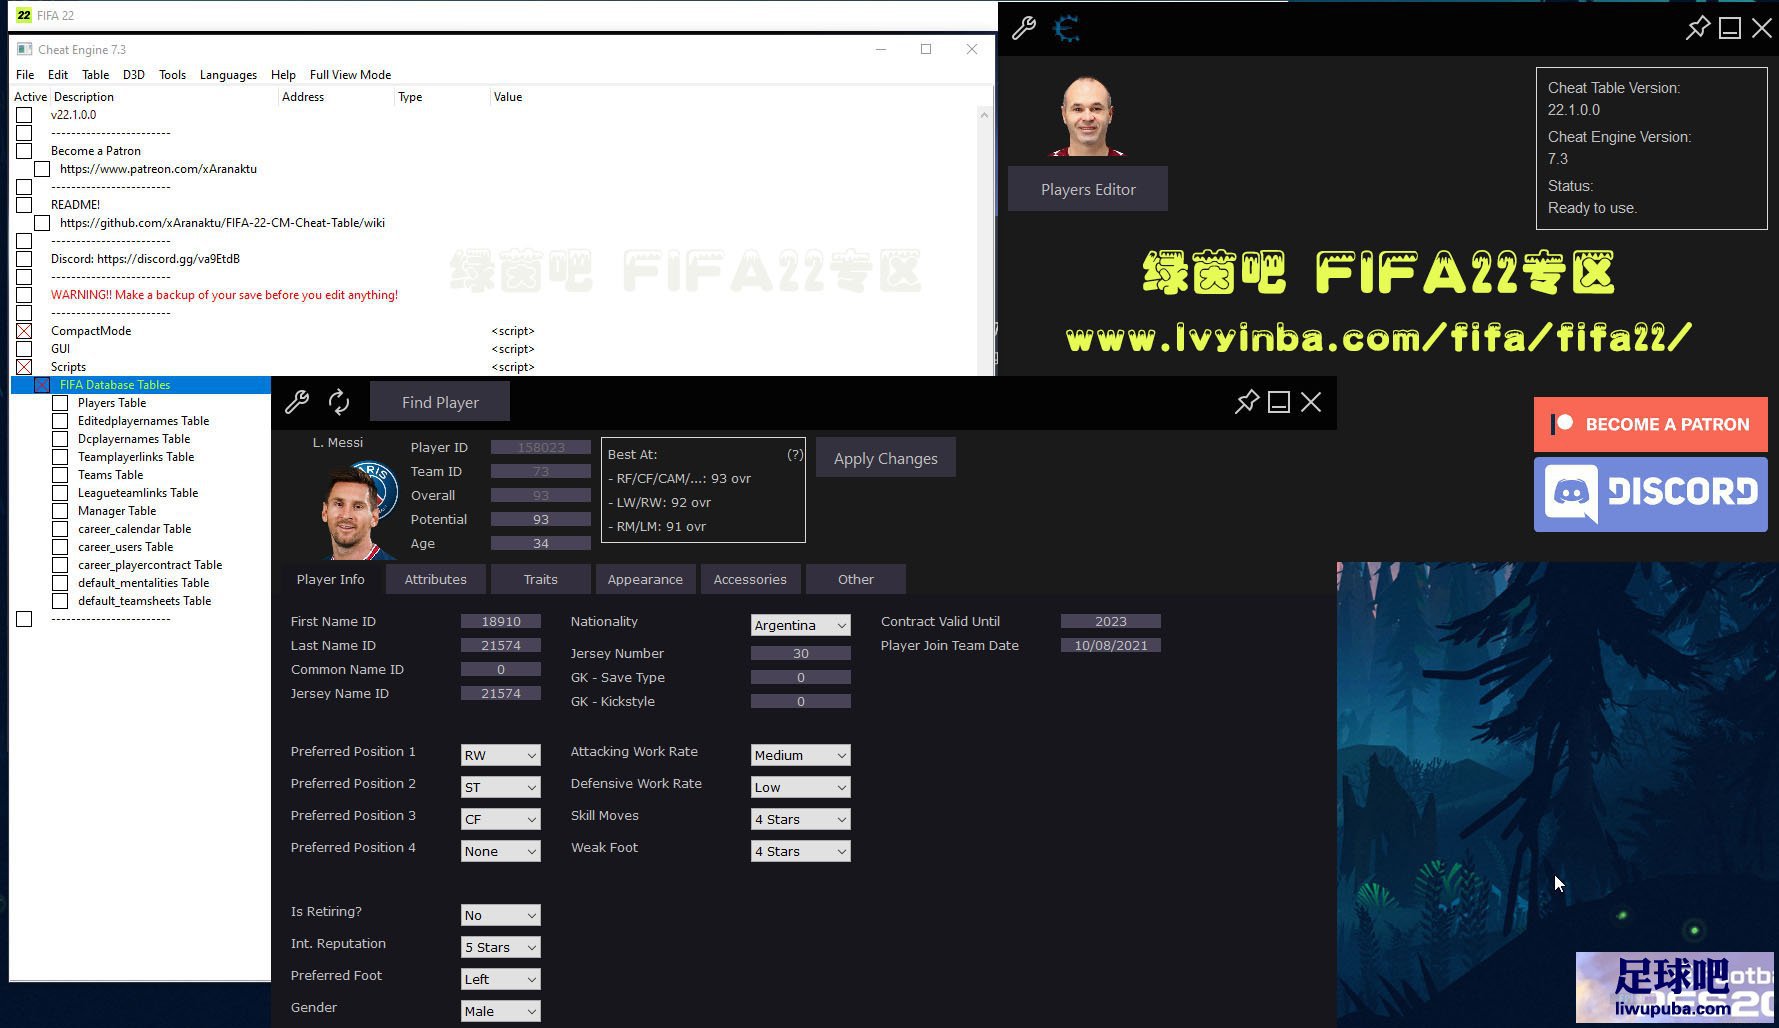Enable career_users Table checkbox
The width and height of the screenshot is (1779, 1028).
coord(60,547)
